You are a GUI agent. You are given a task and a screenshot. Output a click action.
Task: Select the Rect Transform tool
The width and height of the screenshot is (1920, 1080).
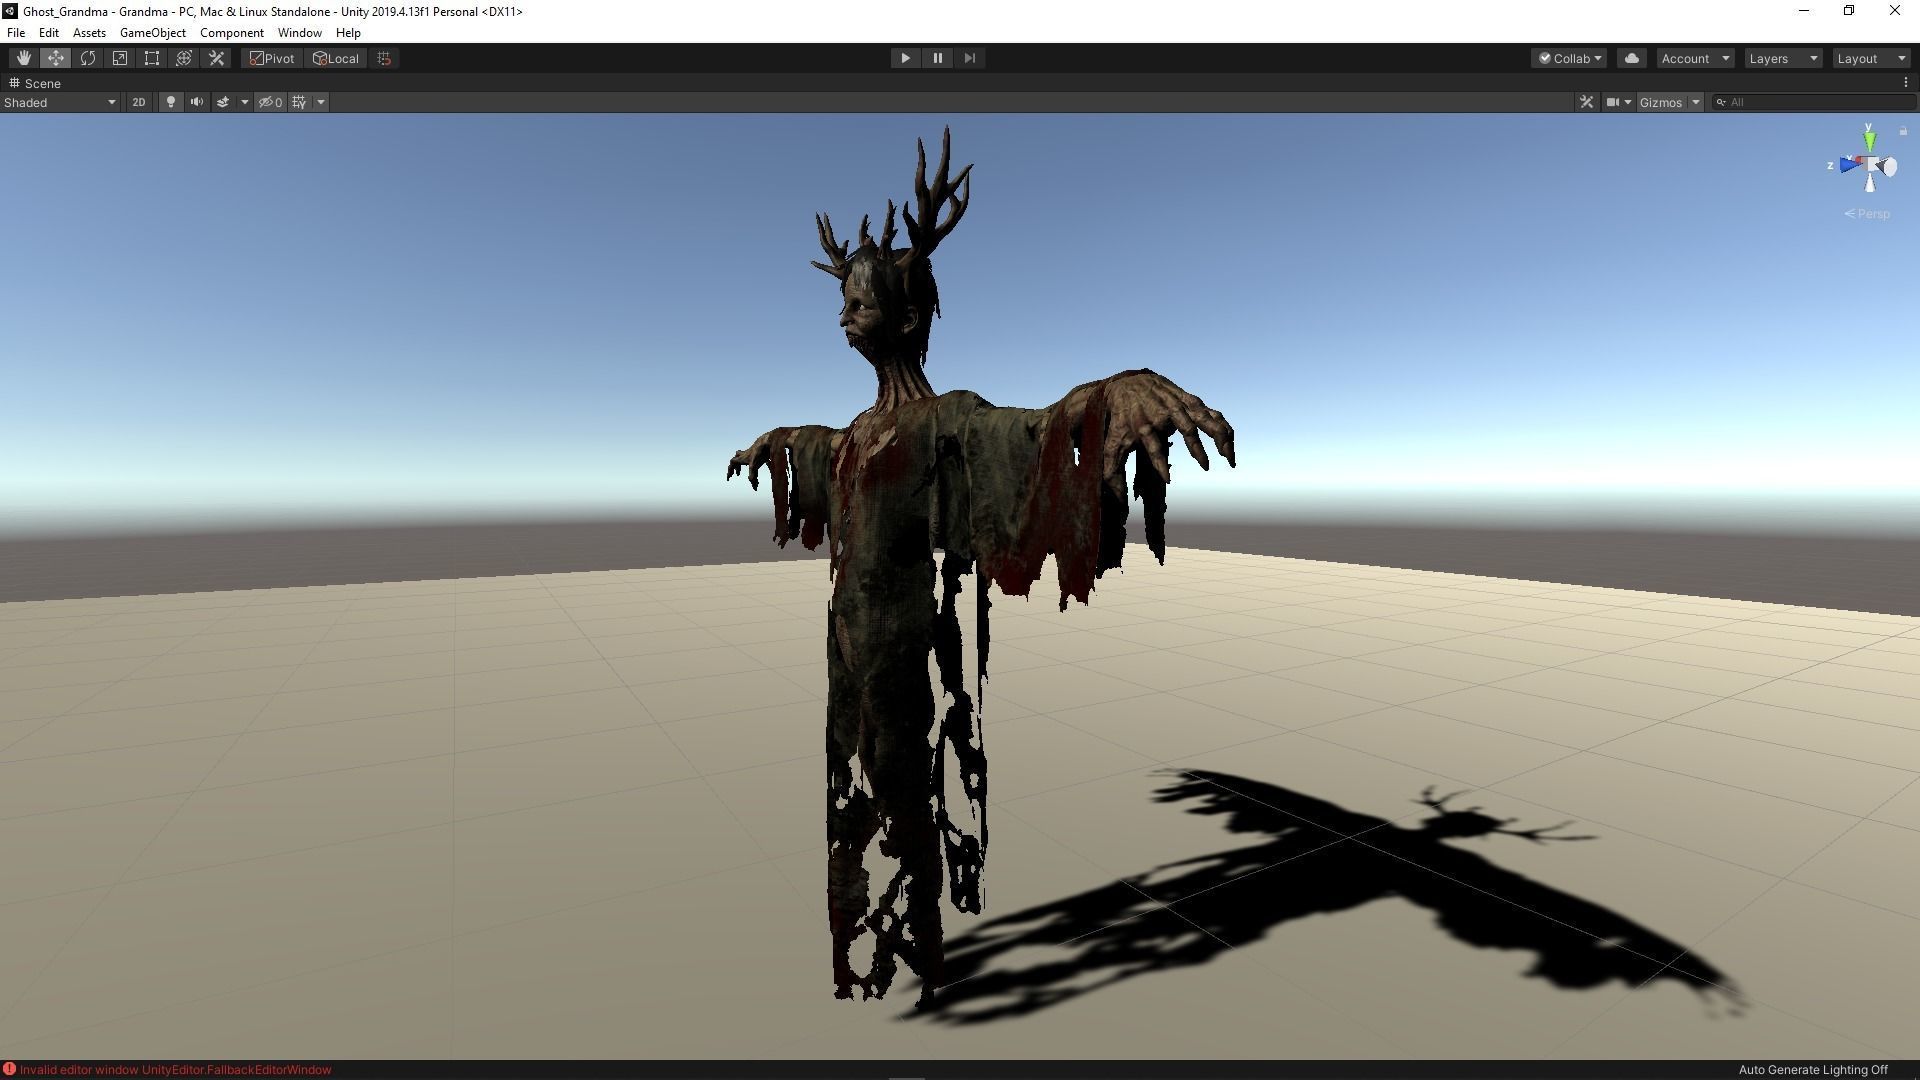(x=152, y=58)
